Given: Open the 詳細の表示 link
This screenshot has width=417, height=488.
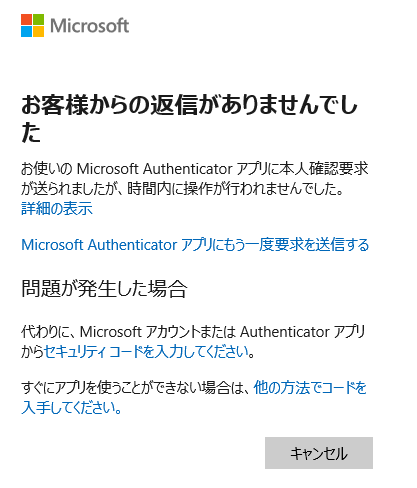Looking at the screenshot, I should click(57, 208).
